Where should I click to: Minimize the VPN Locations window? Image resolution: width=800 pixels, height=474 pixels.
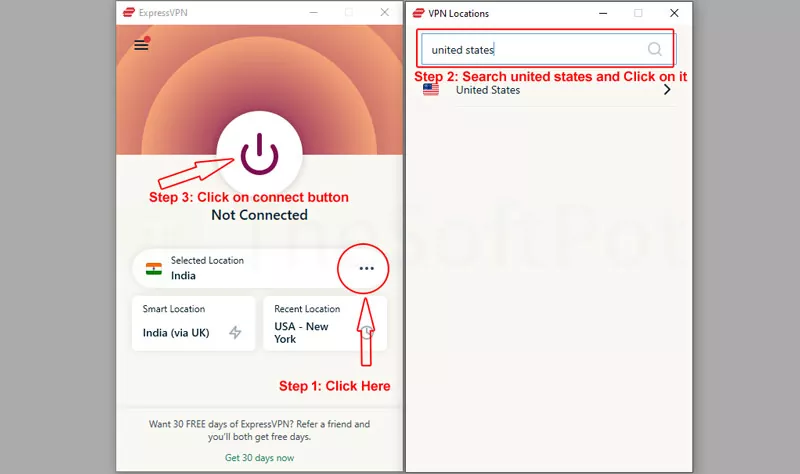tap(603, 13)
